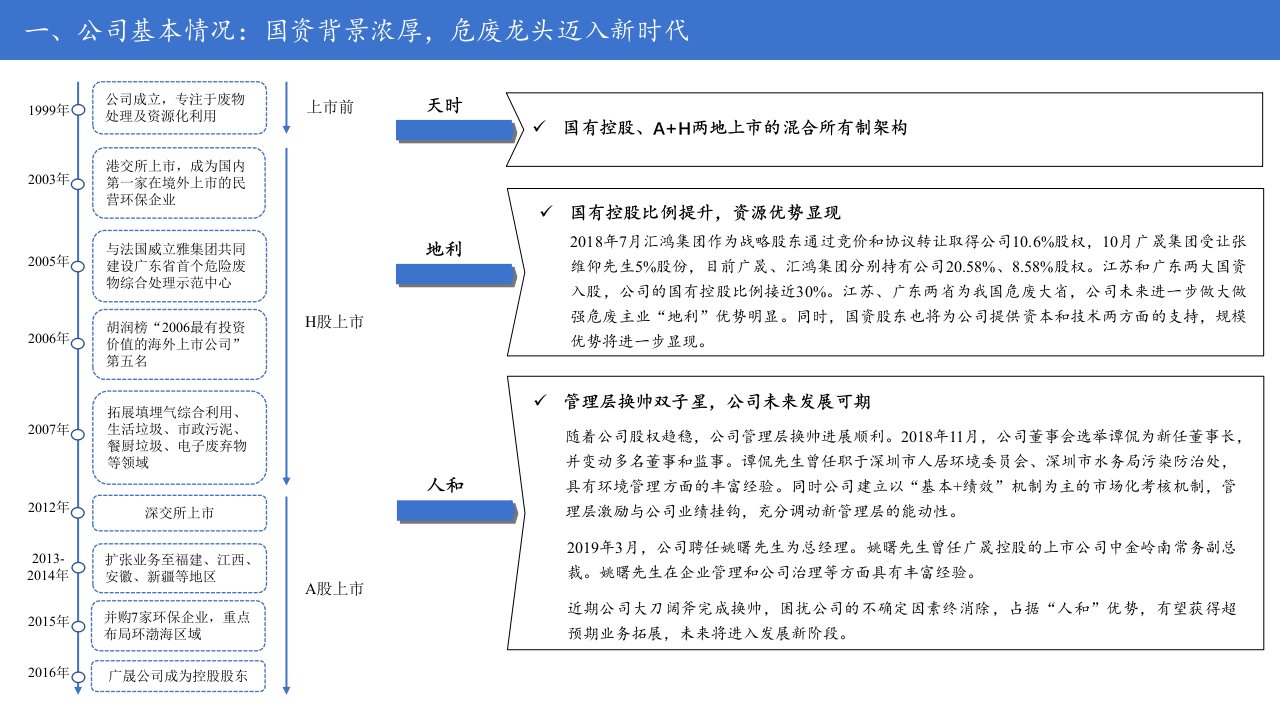Select the 2012年 timeline year label
The image size is (1280, 720).
pos(48,508)
